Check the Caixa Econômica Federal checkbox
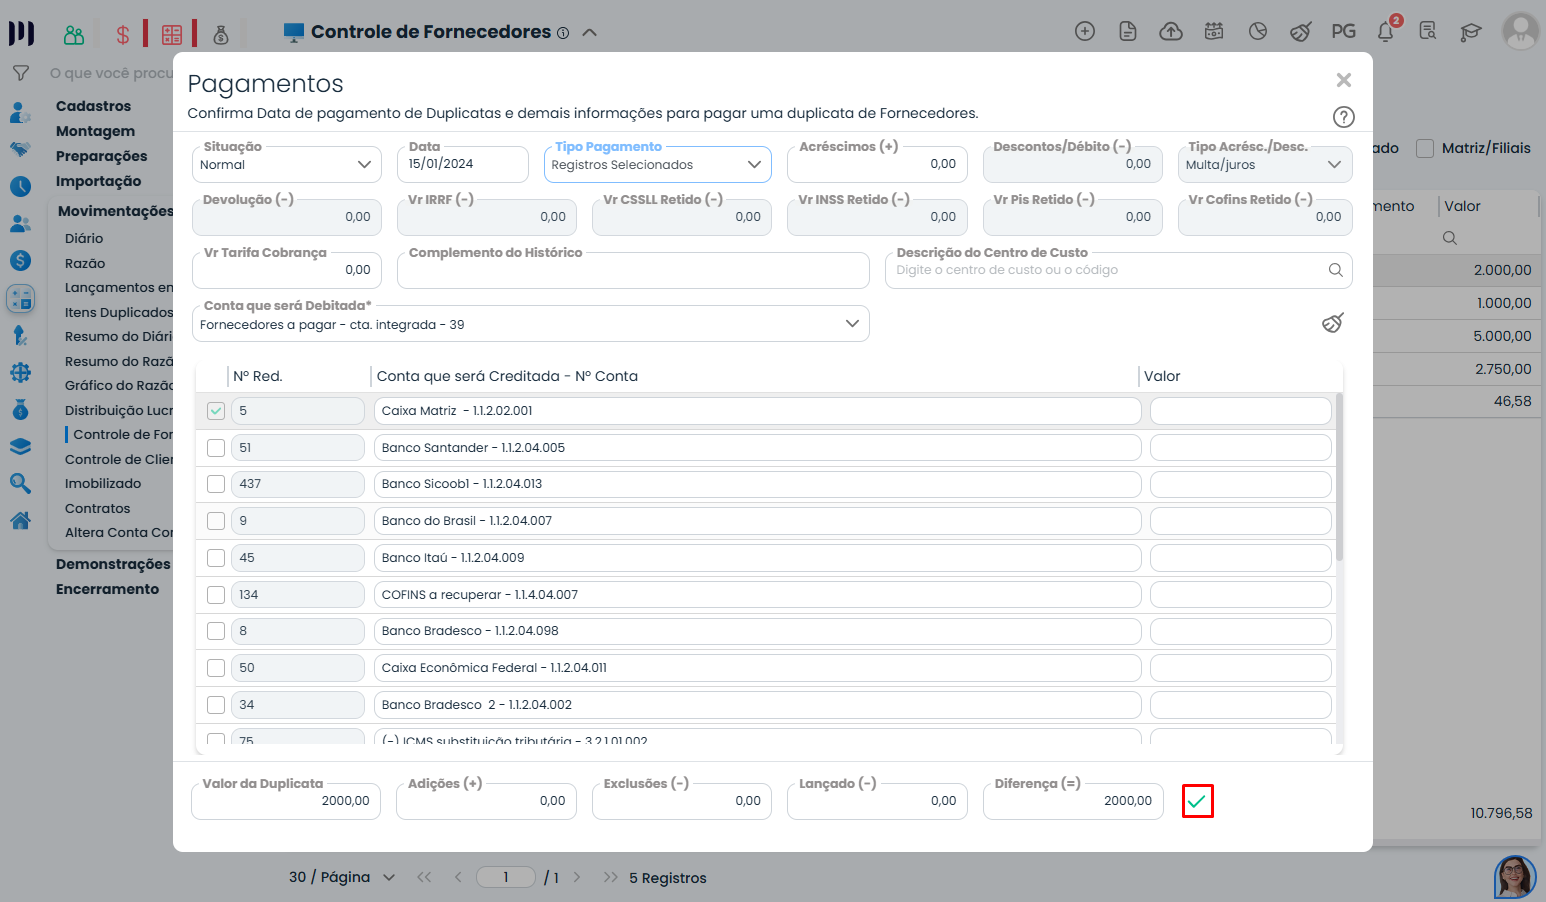 pos(216,668)
